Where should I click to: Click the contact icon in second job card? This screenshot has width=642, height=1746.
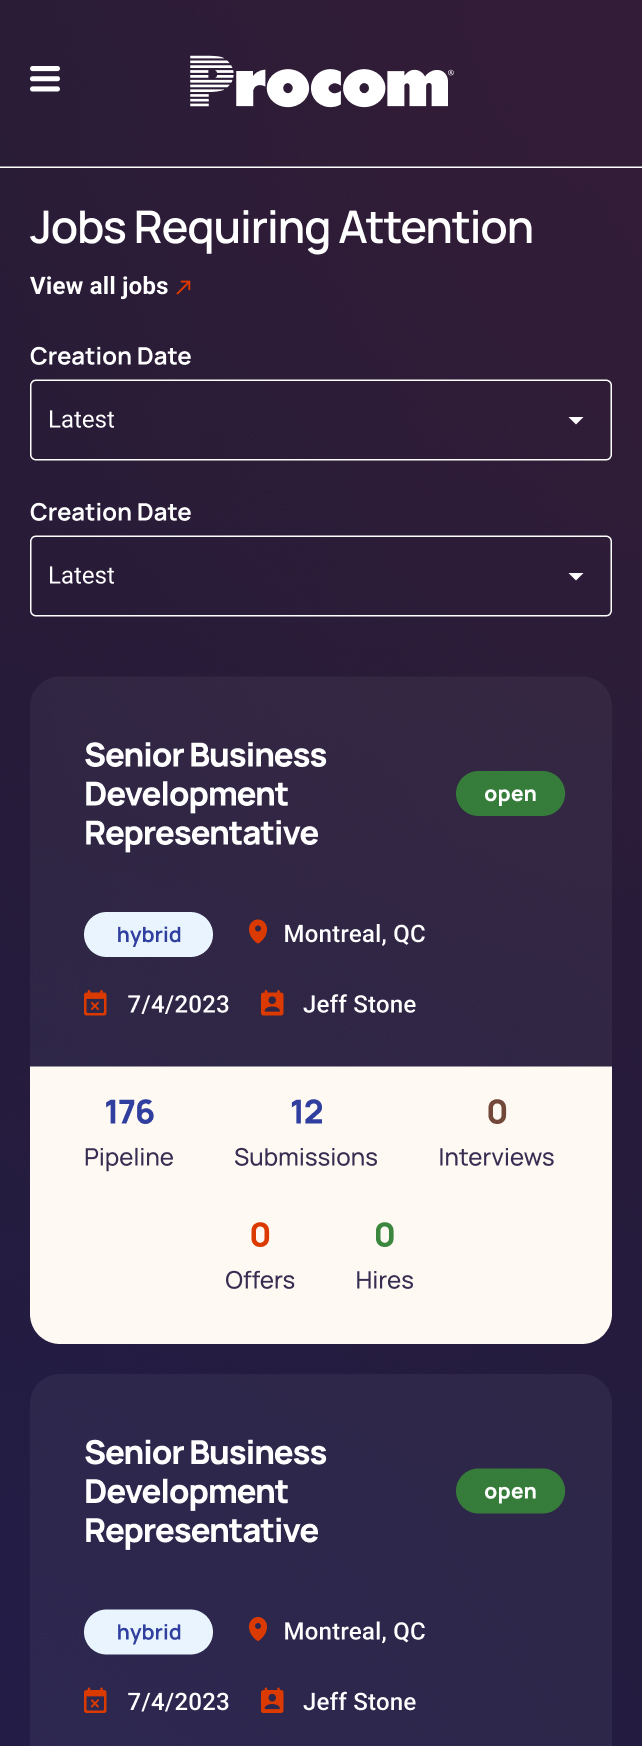pyautogui.click(x=272, y=1701)
